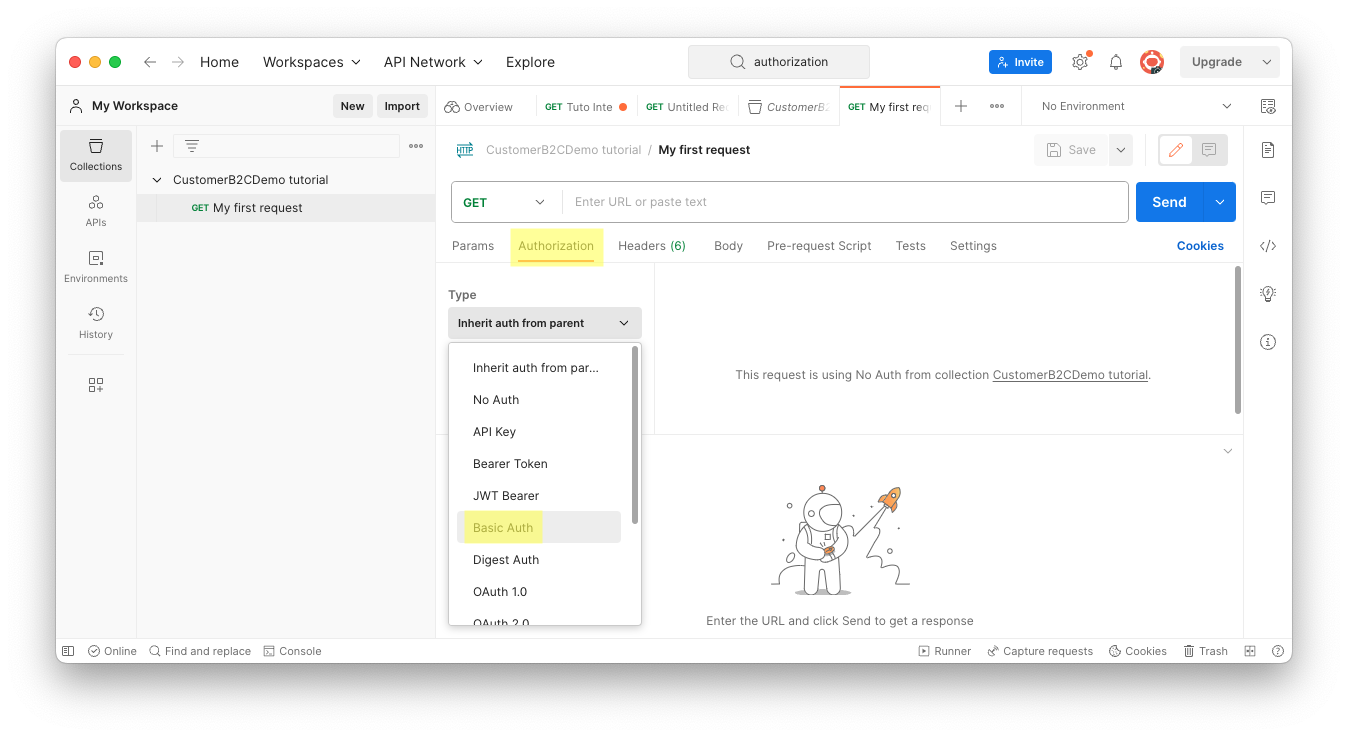The height and width of the screenshot is (737, 1348).
Task: Switch to the Pre-request Script tab
Action: pyautogui.click(x=819, y=246)
